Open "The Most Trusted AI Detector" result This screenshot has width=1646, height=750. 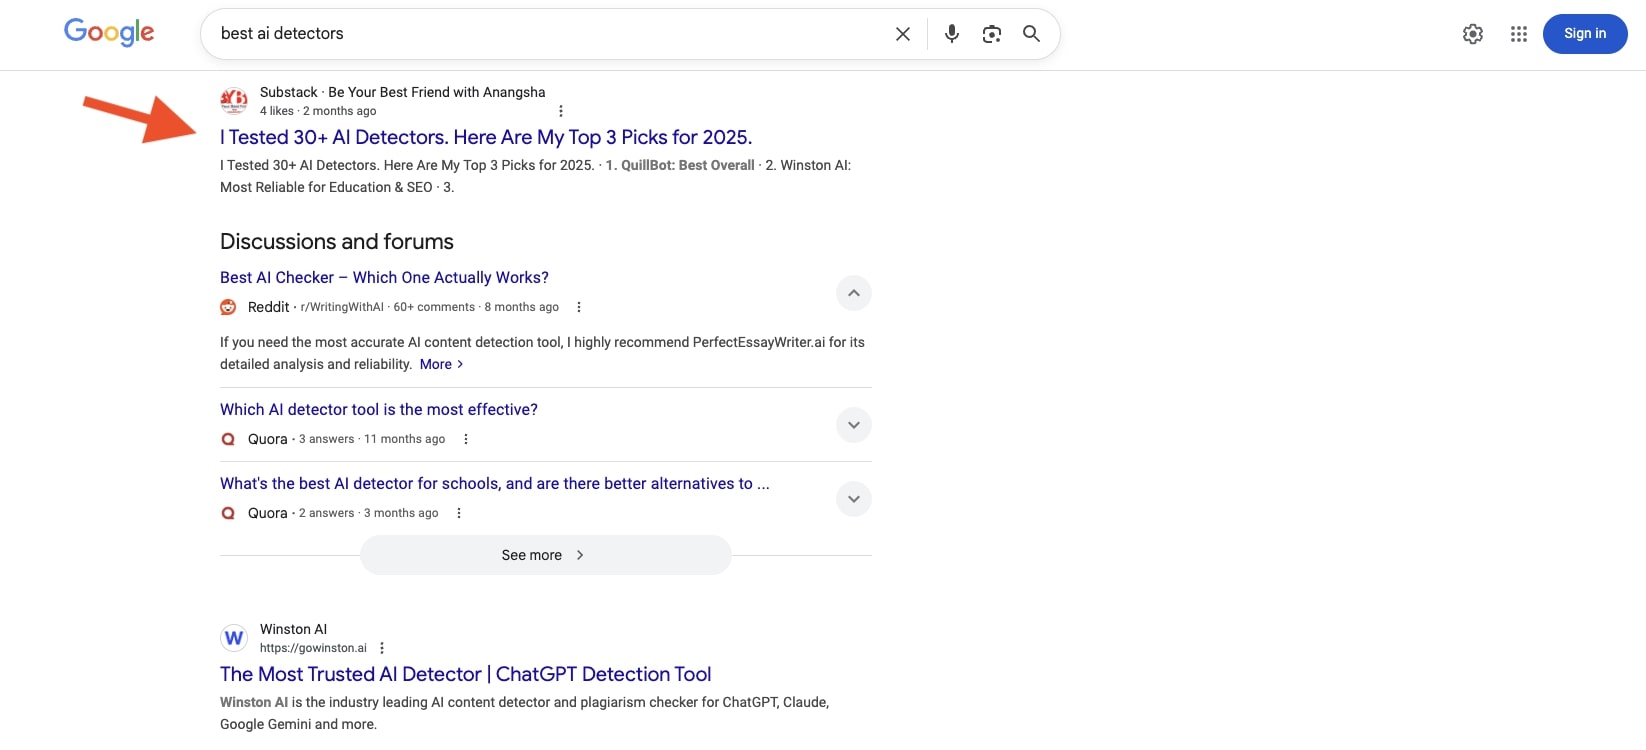pos(466,674)
